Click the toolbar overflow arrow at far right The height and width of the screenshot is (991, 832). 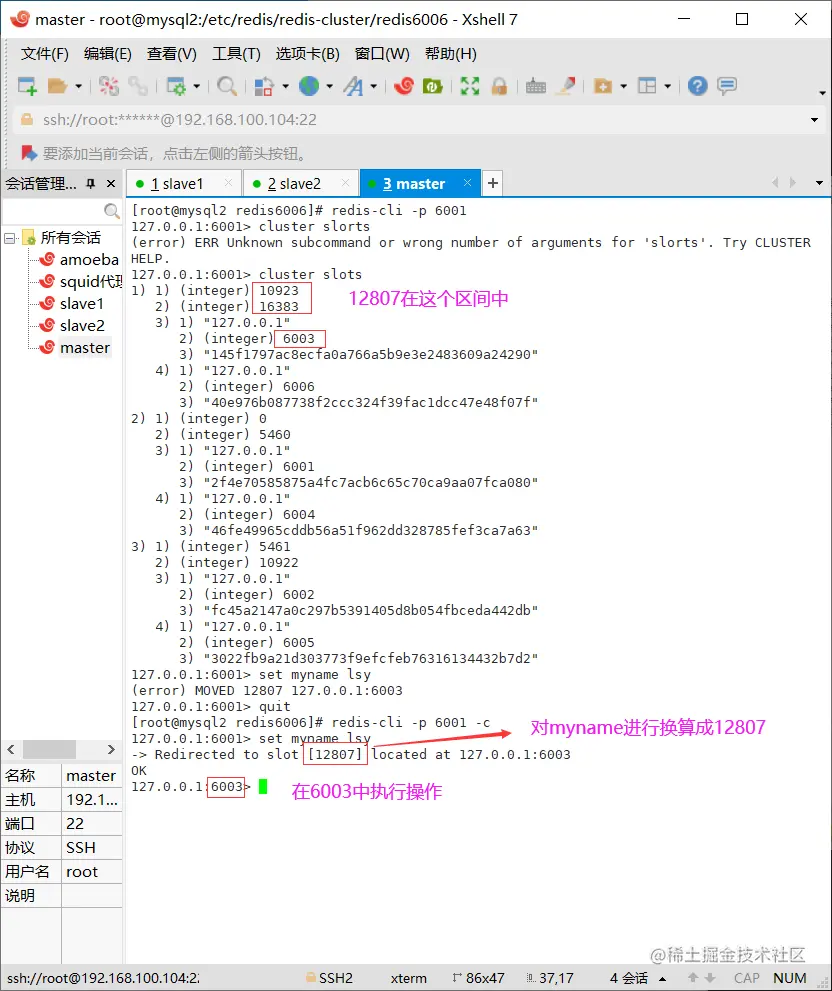pyautogui.click(x=822, y=93)
